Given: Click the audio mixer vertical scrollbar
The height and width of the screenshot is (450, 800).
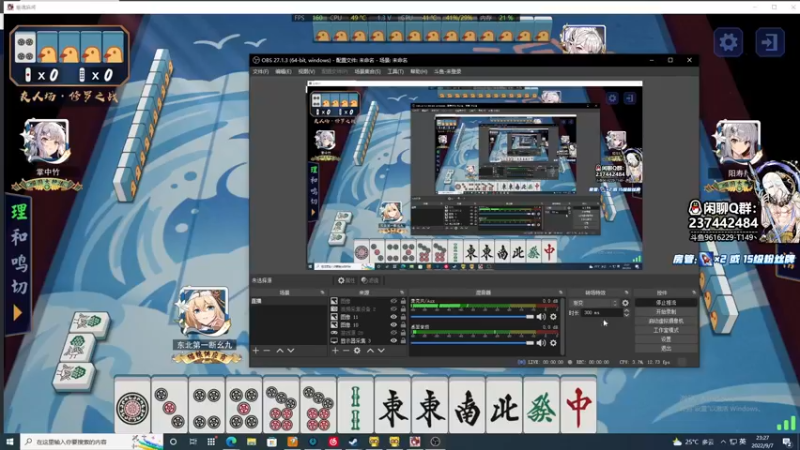Looking at the screenshot, I should [x=563, y=325].
